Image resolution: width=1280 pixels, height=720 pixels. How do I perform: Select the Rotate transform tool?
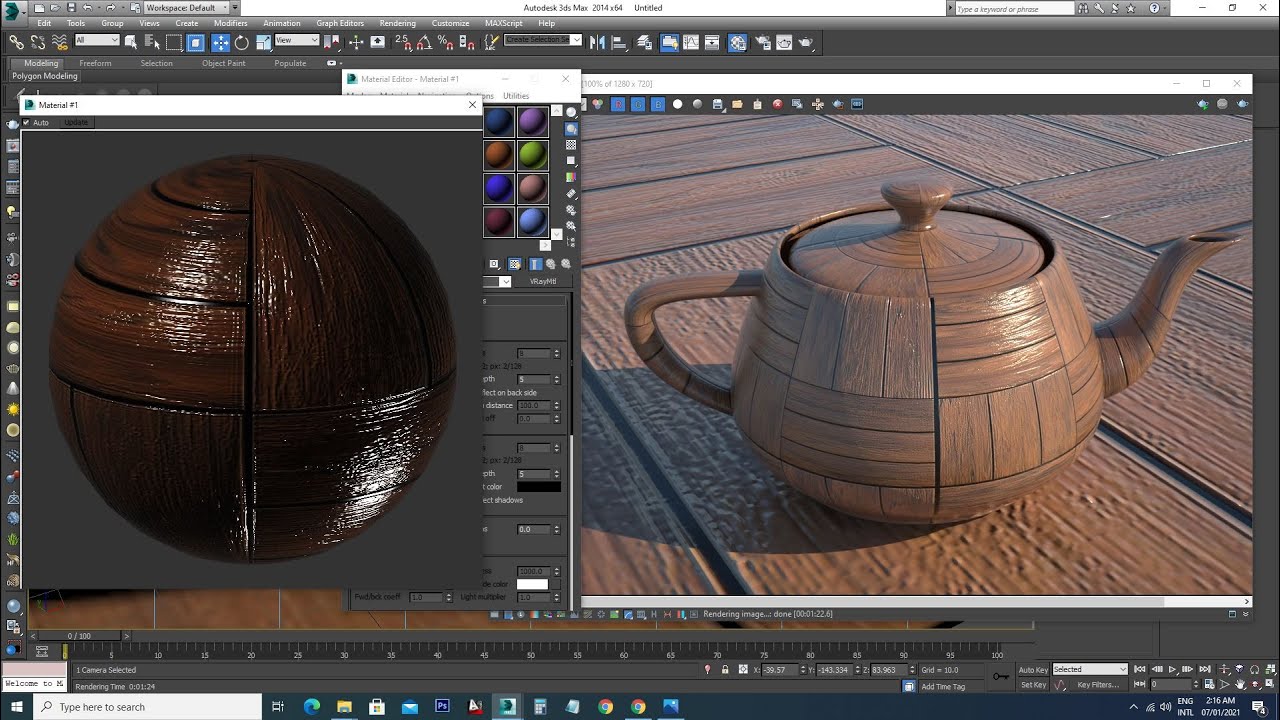point(241,43)
